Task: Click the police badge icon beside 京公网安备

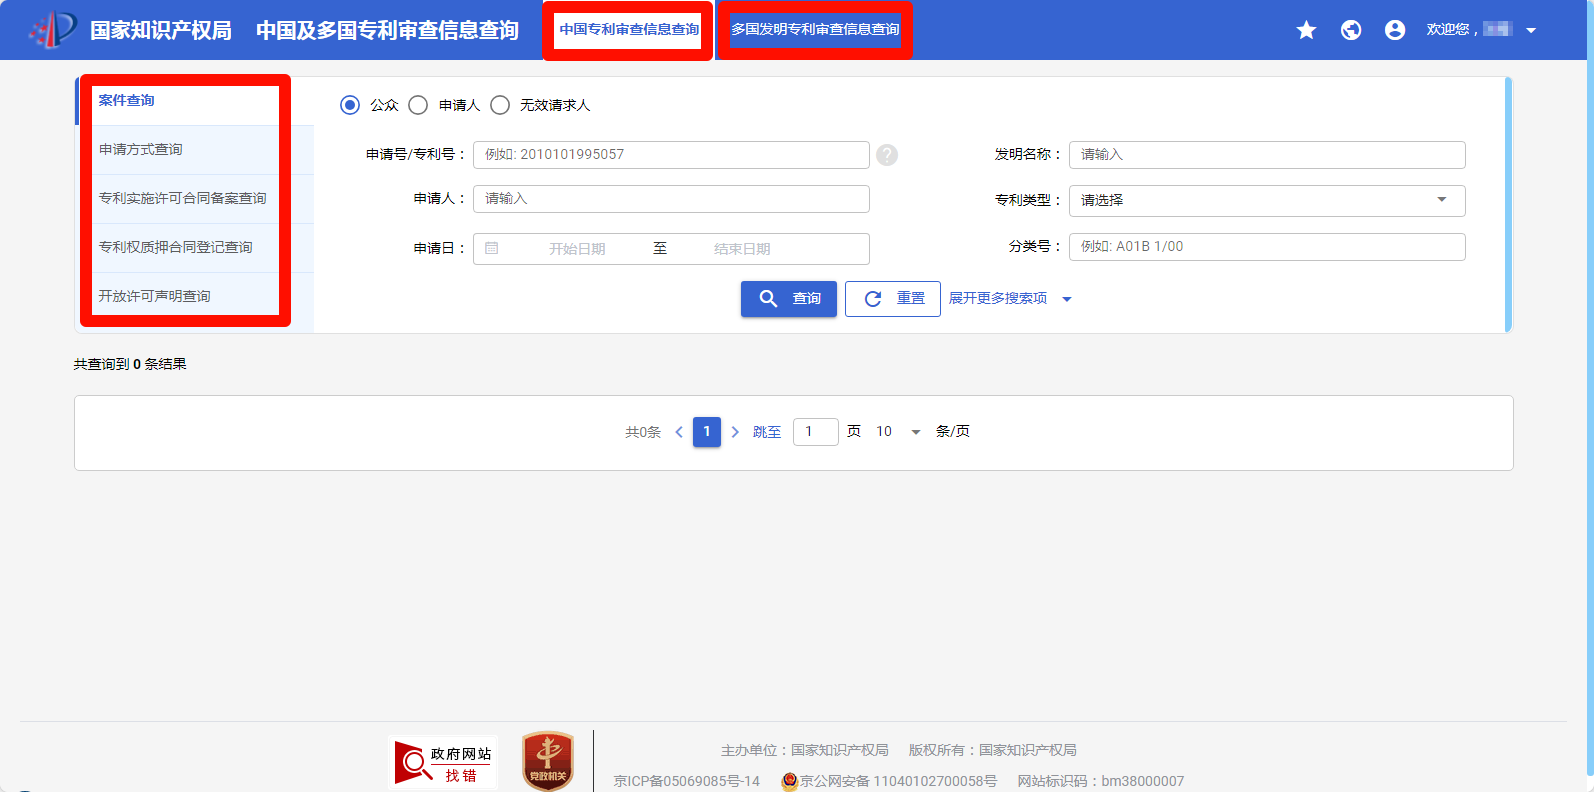Action: click(789, 781)
